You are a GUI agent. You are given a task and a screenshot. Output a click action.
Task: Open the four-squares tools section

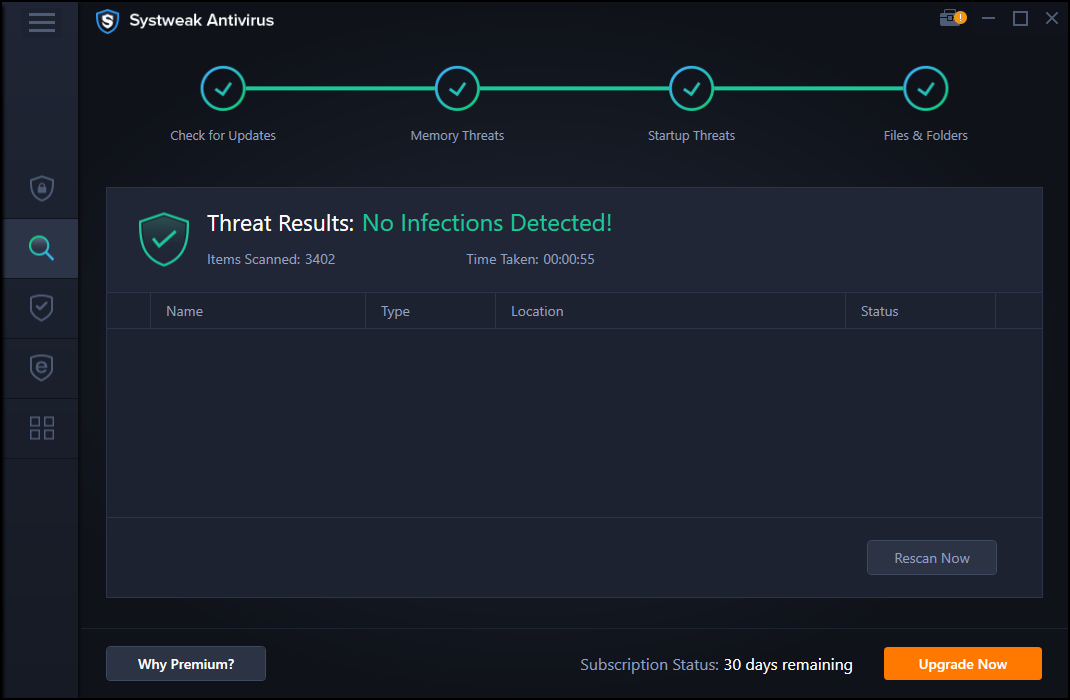tap(42, 428)
